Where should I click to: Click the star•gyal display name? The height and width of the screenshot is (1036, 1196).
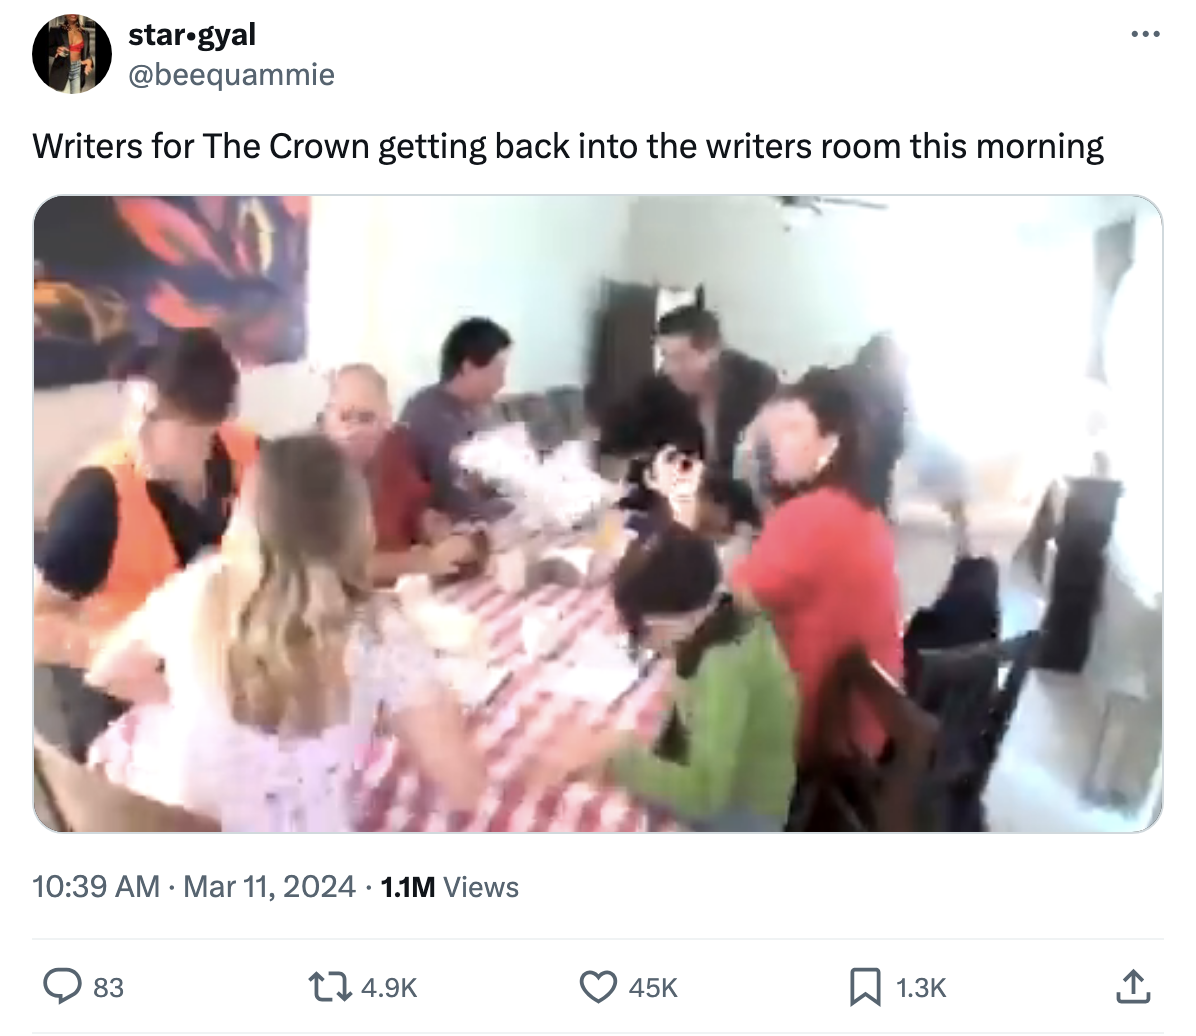(191, 34)
